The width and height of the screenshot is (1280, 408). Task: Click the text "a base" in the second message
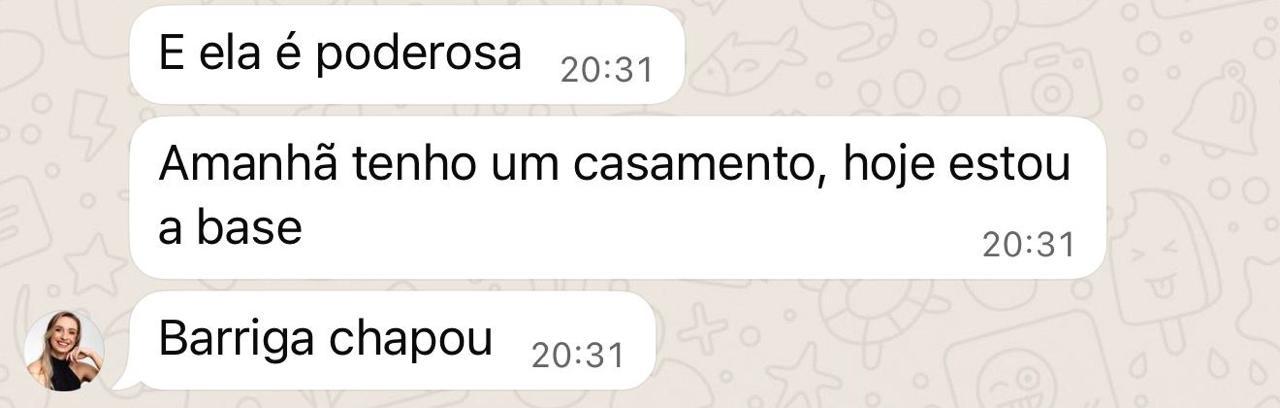[x=230, y=229]
